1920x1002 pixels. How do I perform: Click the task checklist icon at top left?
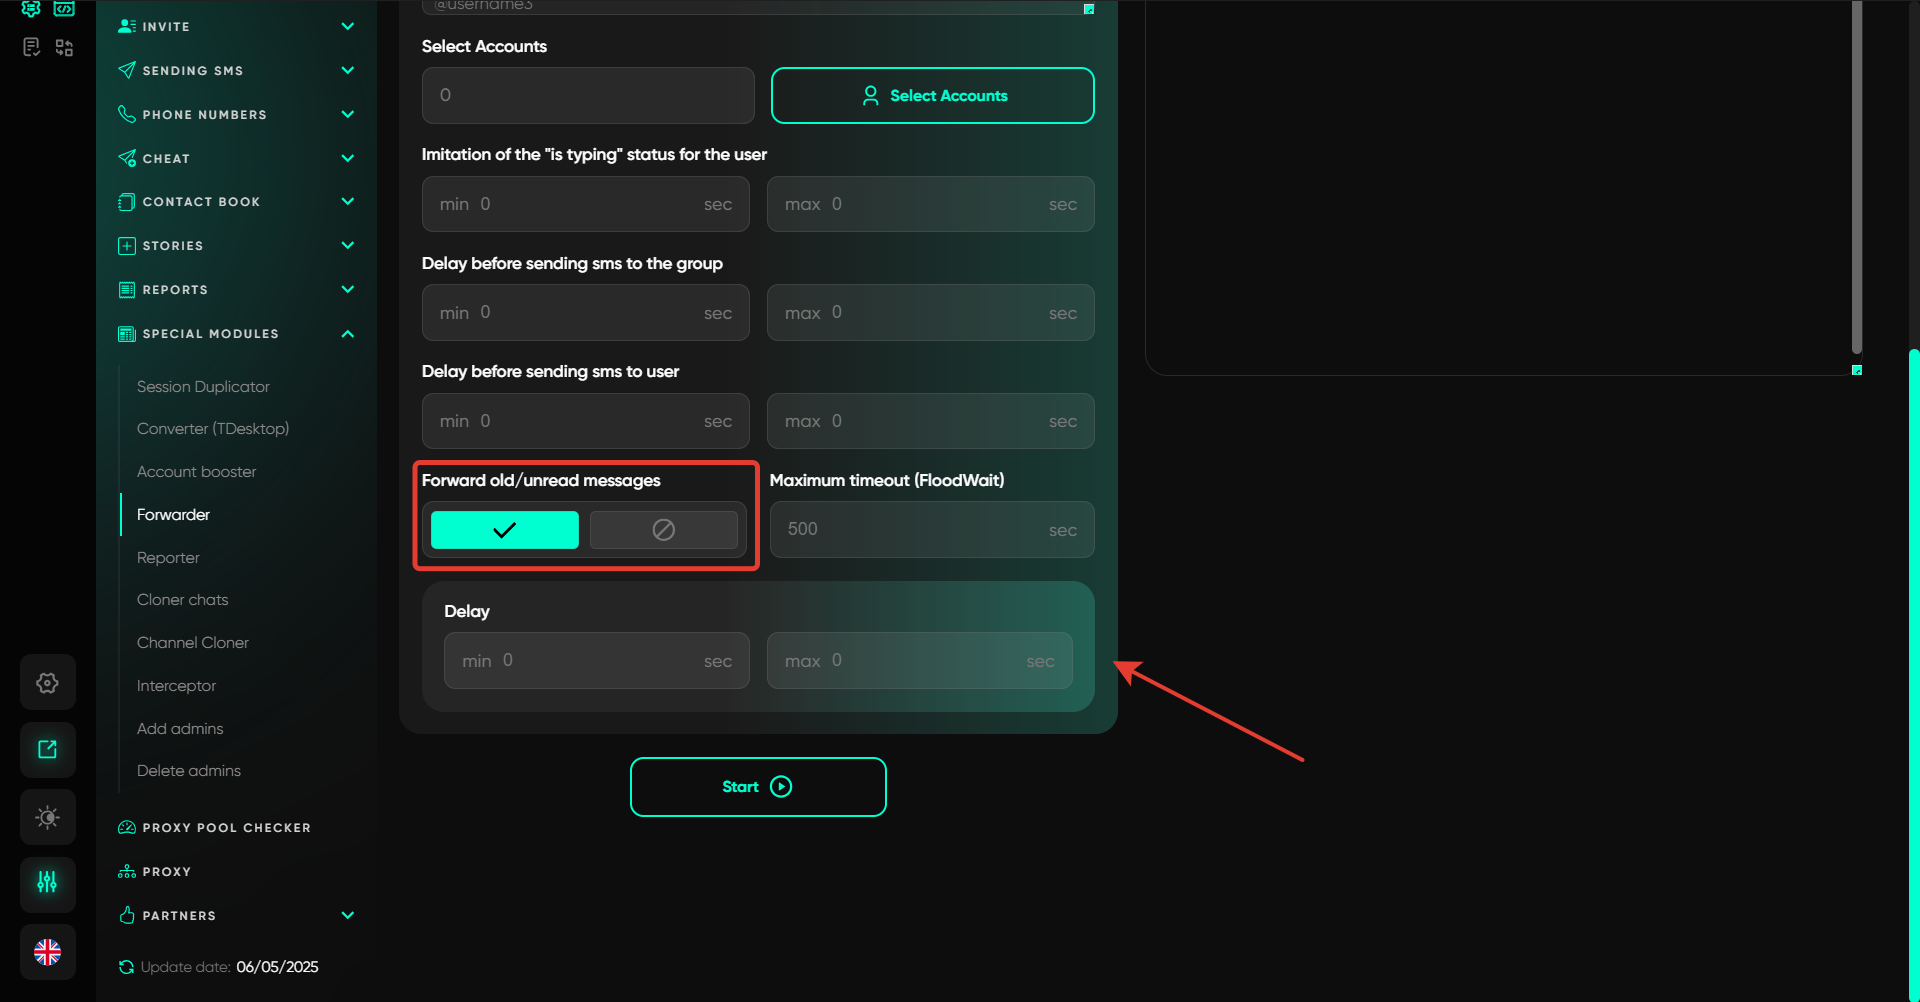(x=31, y=47)
